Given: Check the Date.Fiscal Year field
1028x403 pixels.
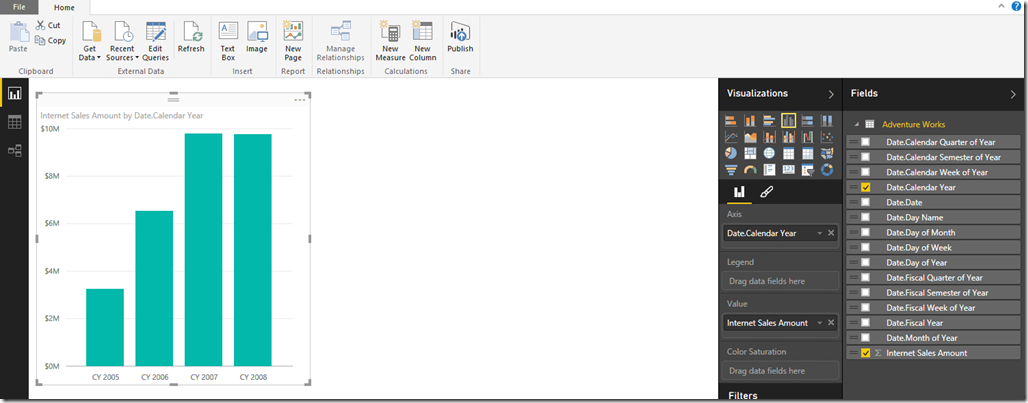Looking at the screenshot, I should click(x=865, y=323).
